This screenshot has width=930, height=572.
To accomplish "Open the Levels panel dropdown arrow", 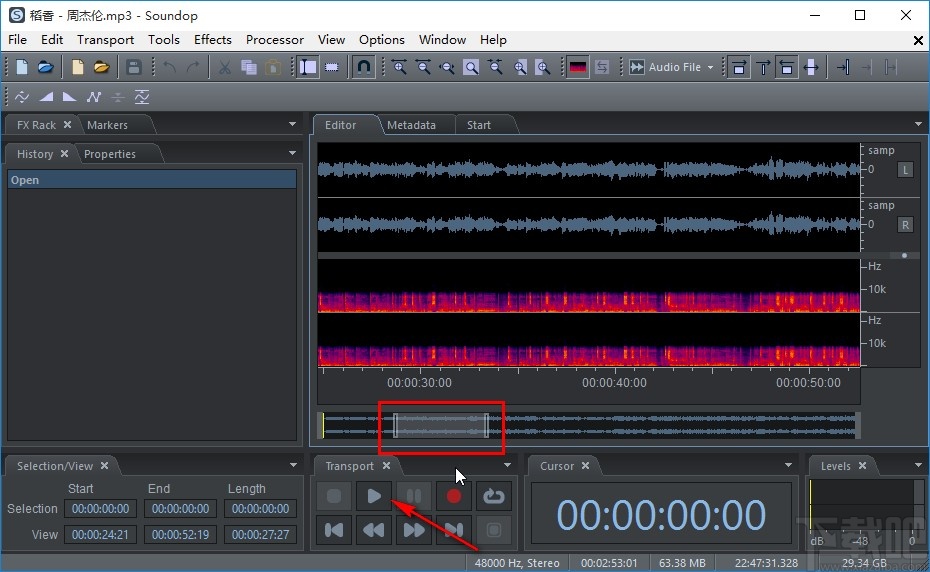I will pyautogui.click(x=918, y=465).
